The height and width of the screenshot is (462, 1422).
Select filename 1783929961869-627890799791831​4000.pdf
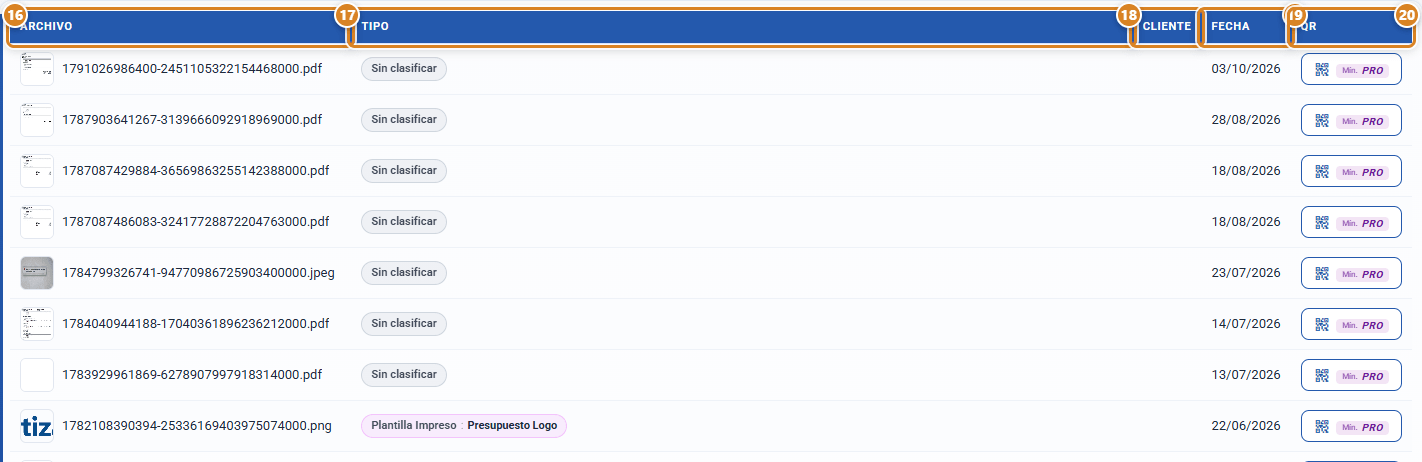tap(192, 375)
